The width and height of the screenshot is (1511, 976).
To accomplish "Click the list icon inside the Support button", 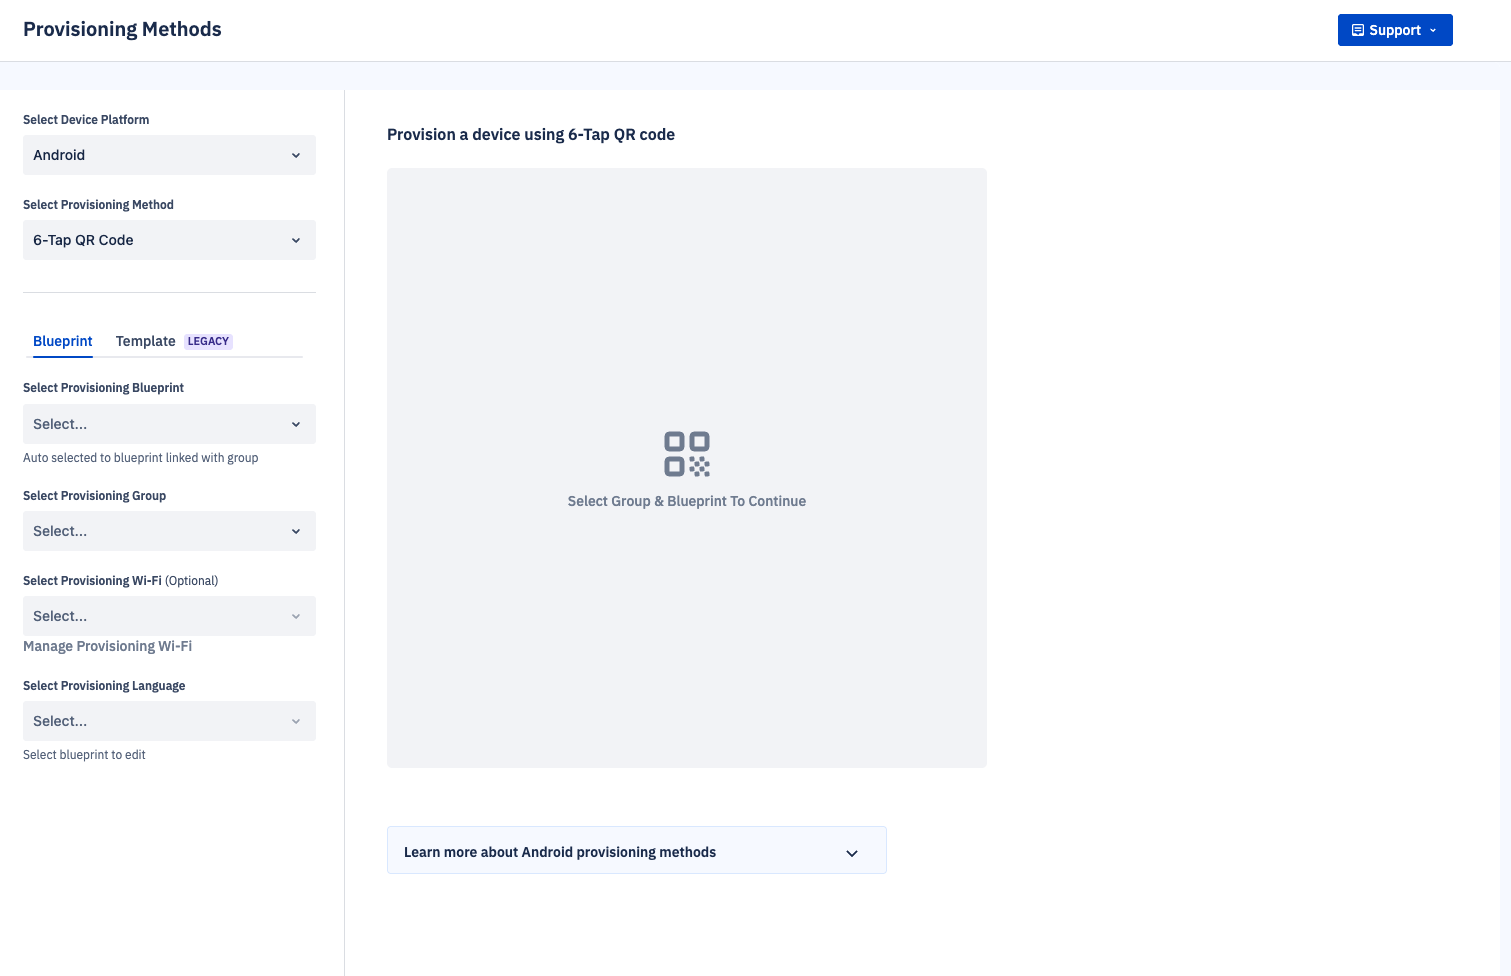I will pos(1357,30).
